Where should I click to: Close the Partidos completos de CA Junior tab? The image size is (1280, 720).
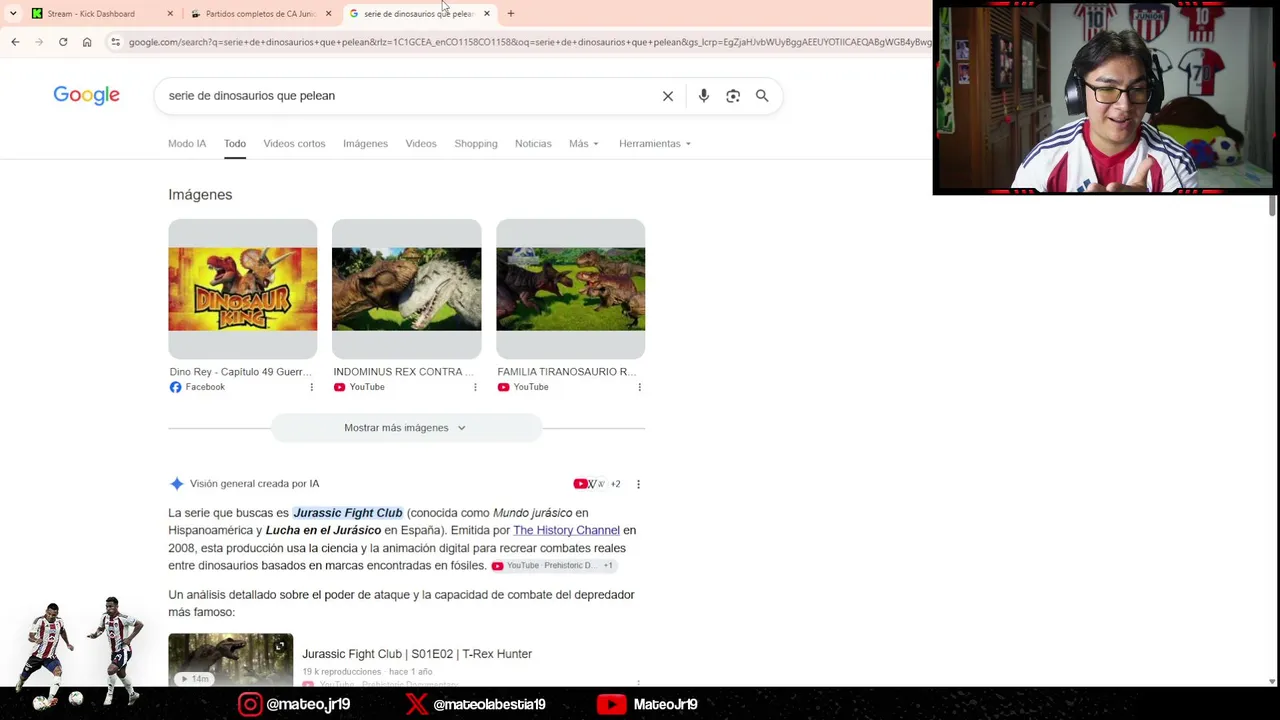pos(328,14)
